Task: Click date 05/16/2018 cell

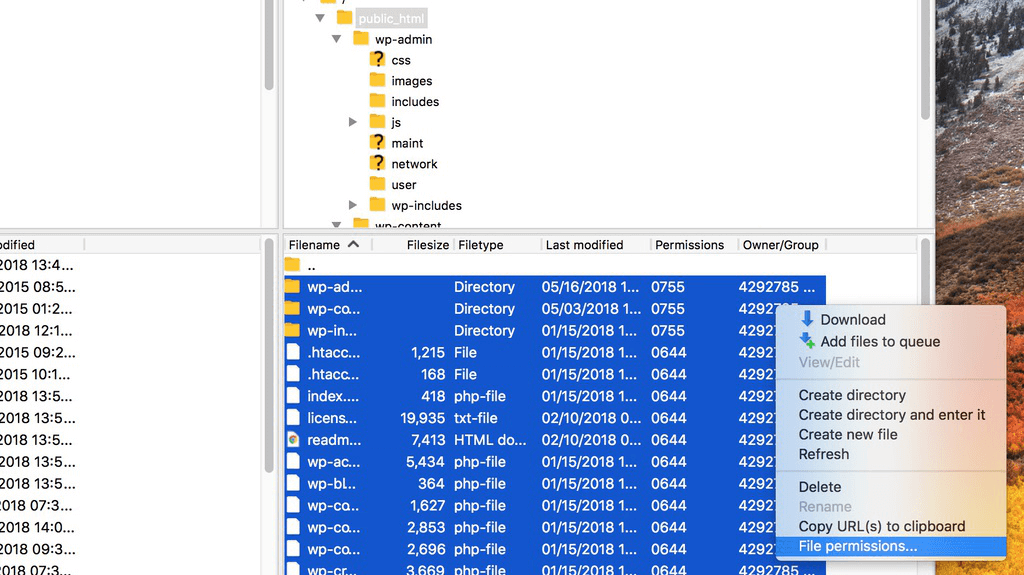Action: 590,287
